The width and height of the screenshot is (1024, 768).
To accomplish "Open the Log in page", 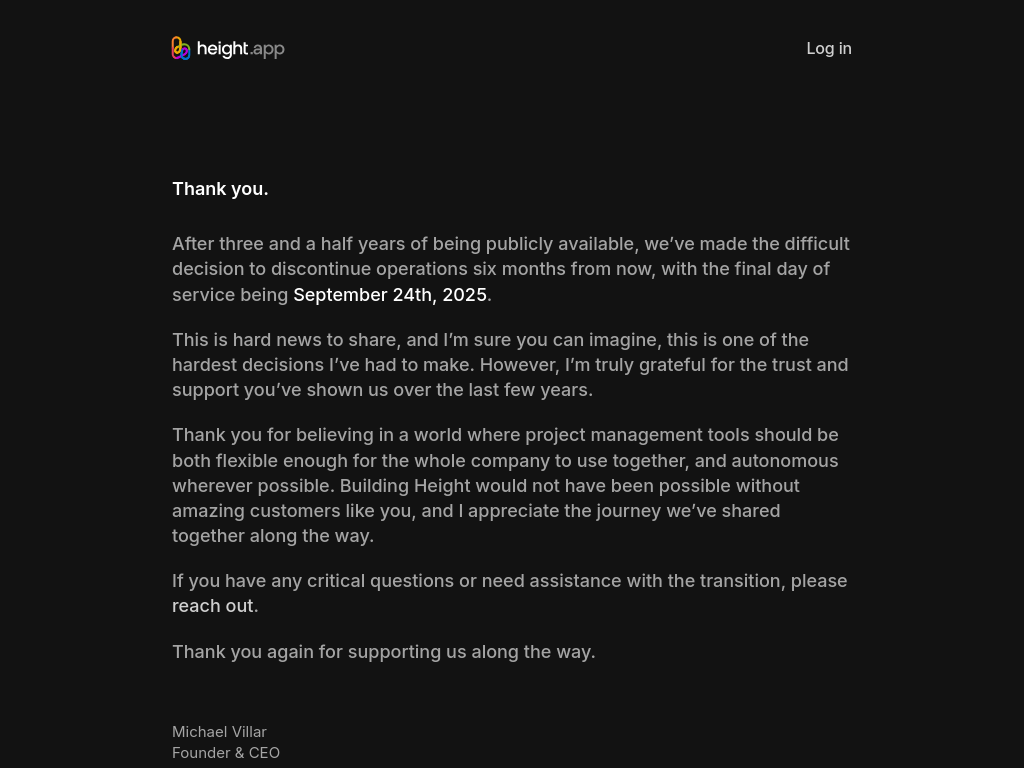I will pos(829,48).
